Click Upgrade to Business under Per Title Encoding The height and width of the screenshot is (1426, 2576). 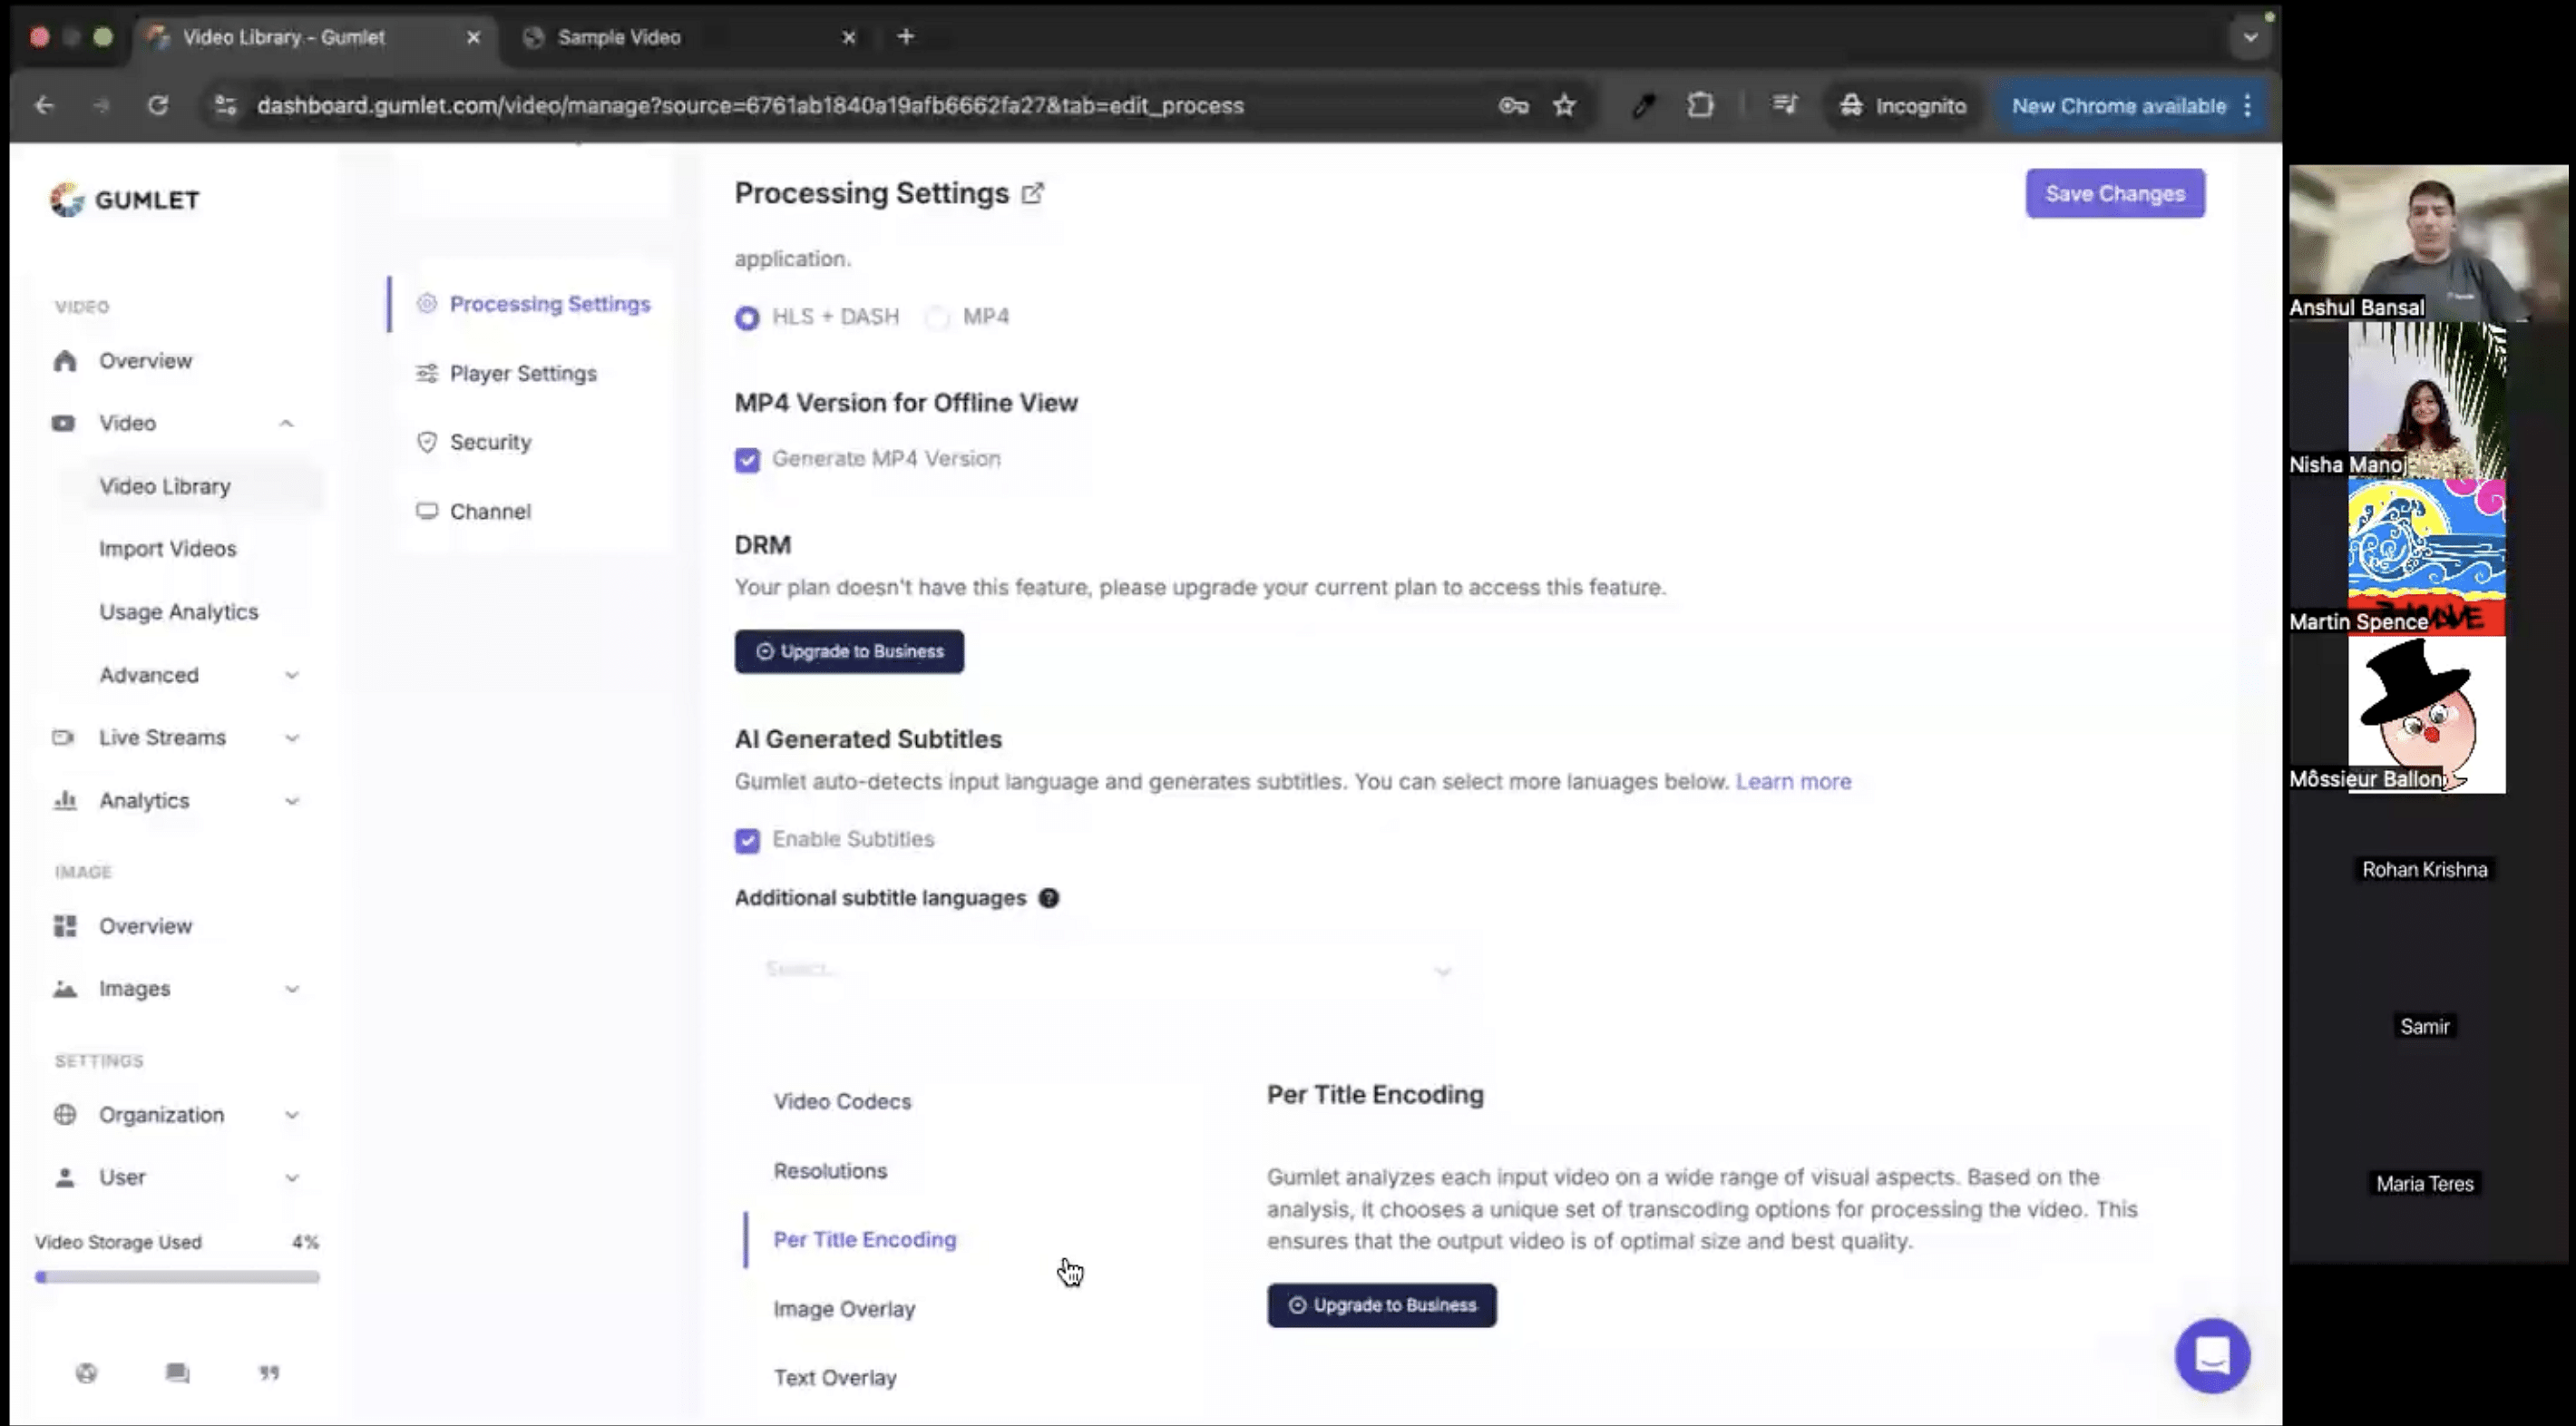pos(1382,1305)
